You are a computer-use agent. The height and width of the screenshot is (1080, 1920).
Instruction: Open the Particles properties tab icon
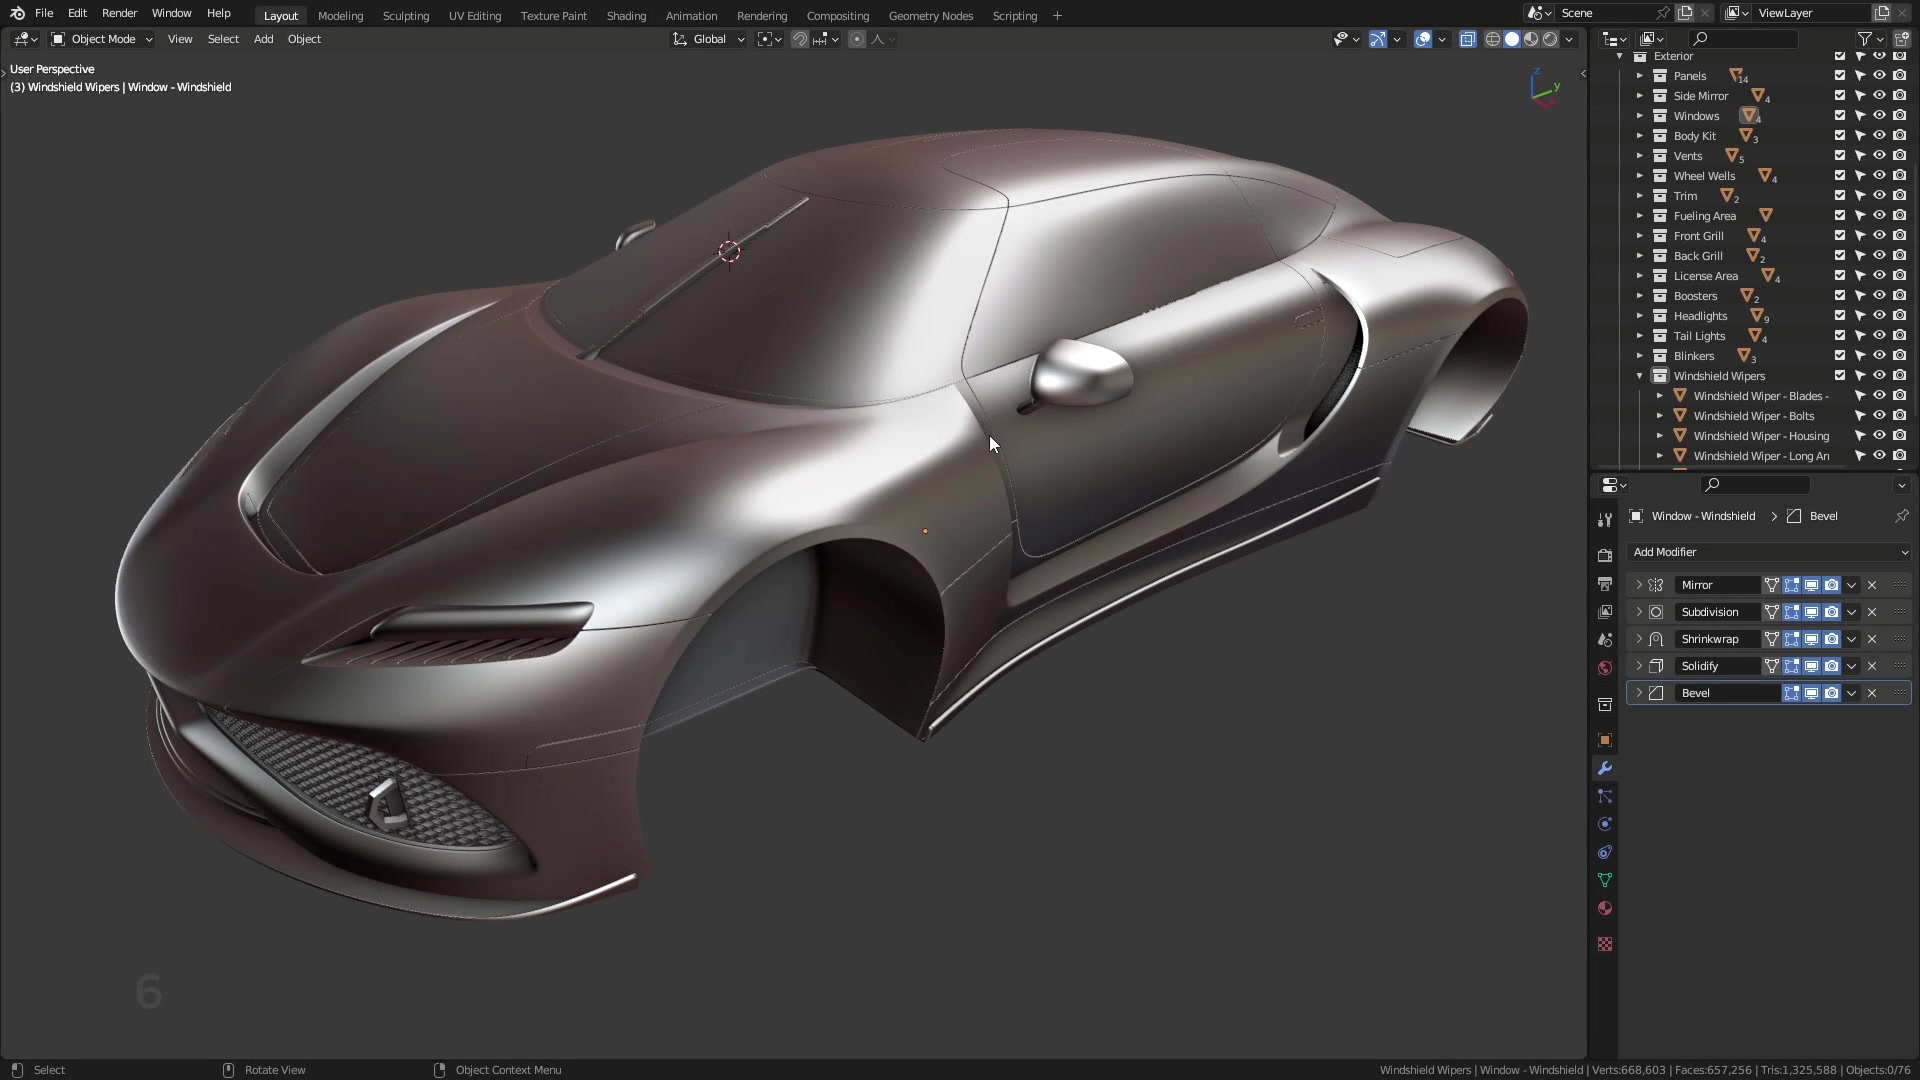(1605, 796)
